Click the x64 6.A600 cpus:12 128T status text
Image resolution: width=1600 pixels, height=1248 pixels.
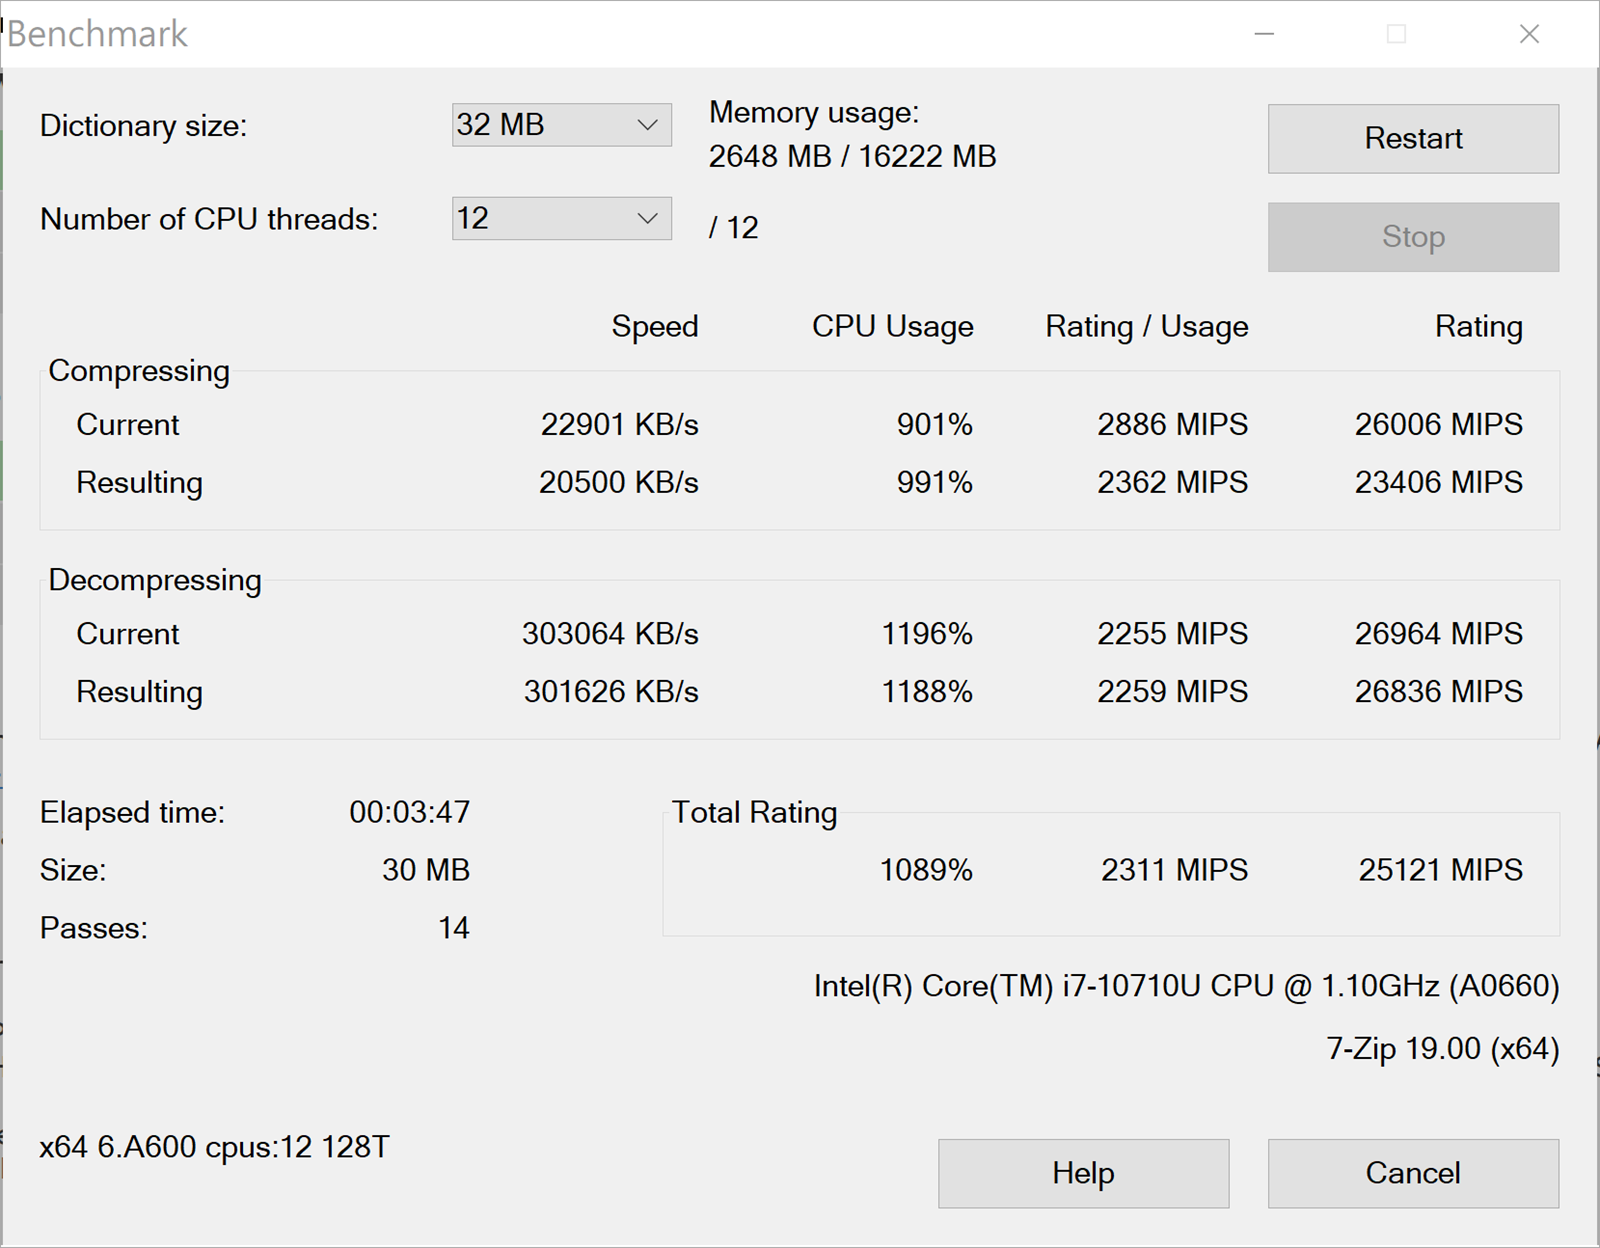click(x=214, y=1147)
